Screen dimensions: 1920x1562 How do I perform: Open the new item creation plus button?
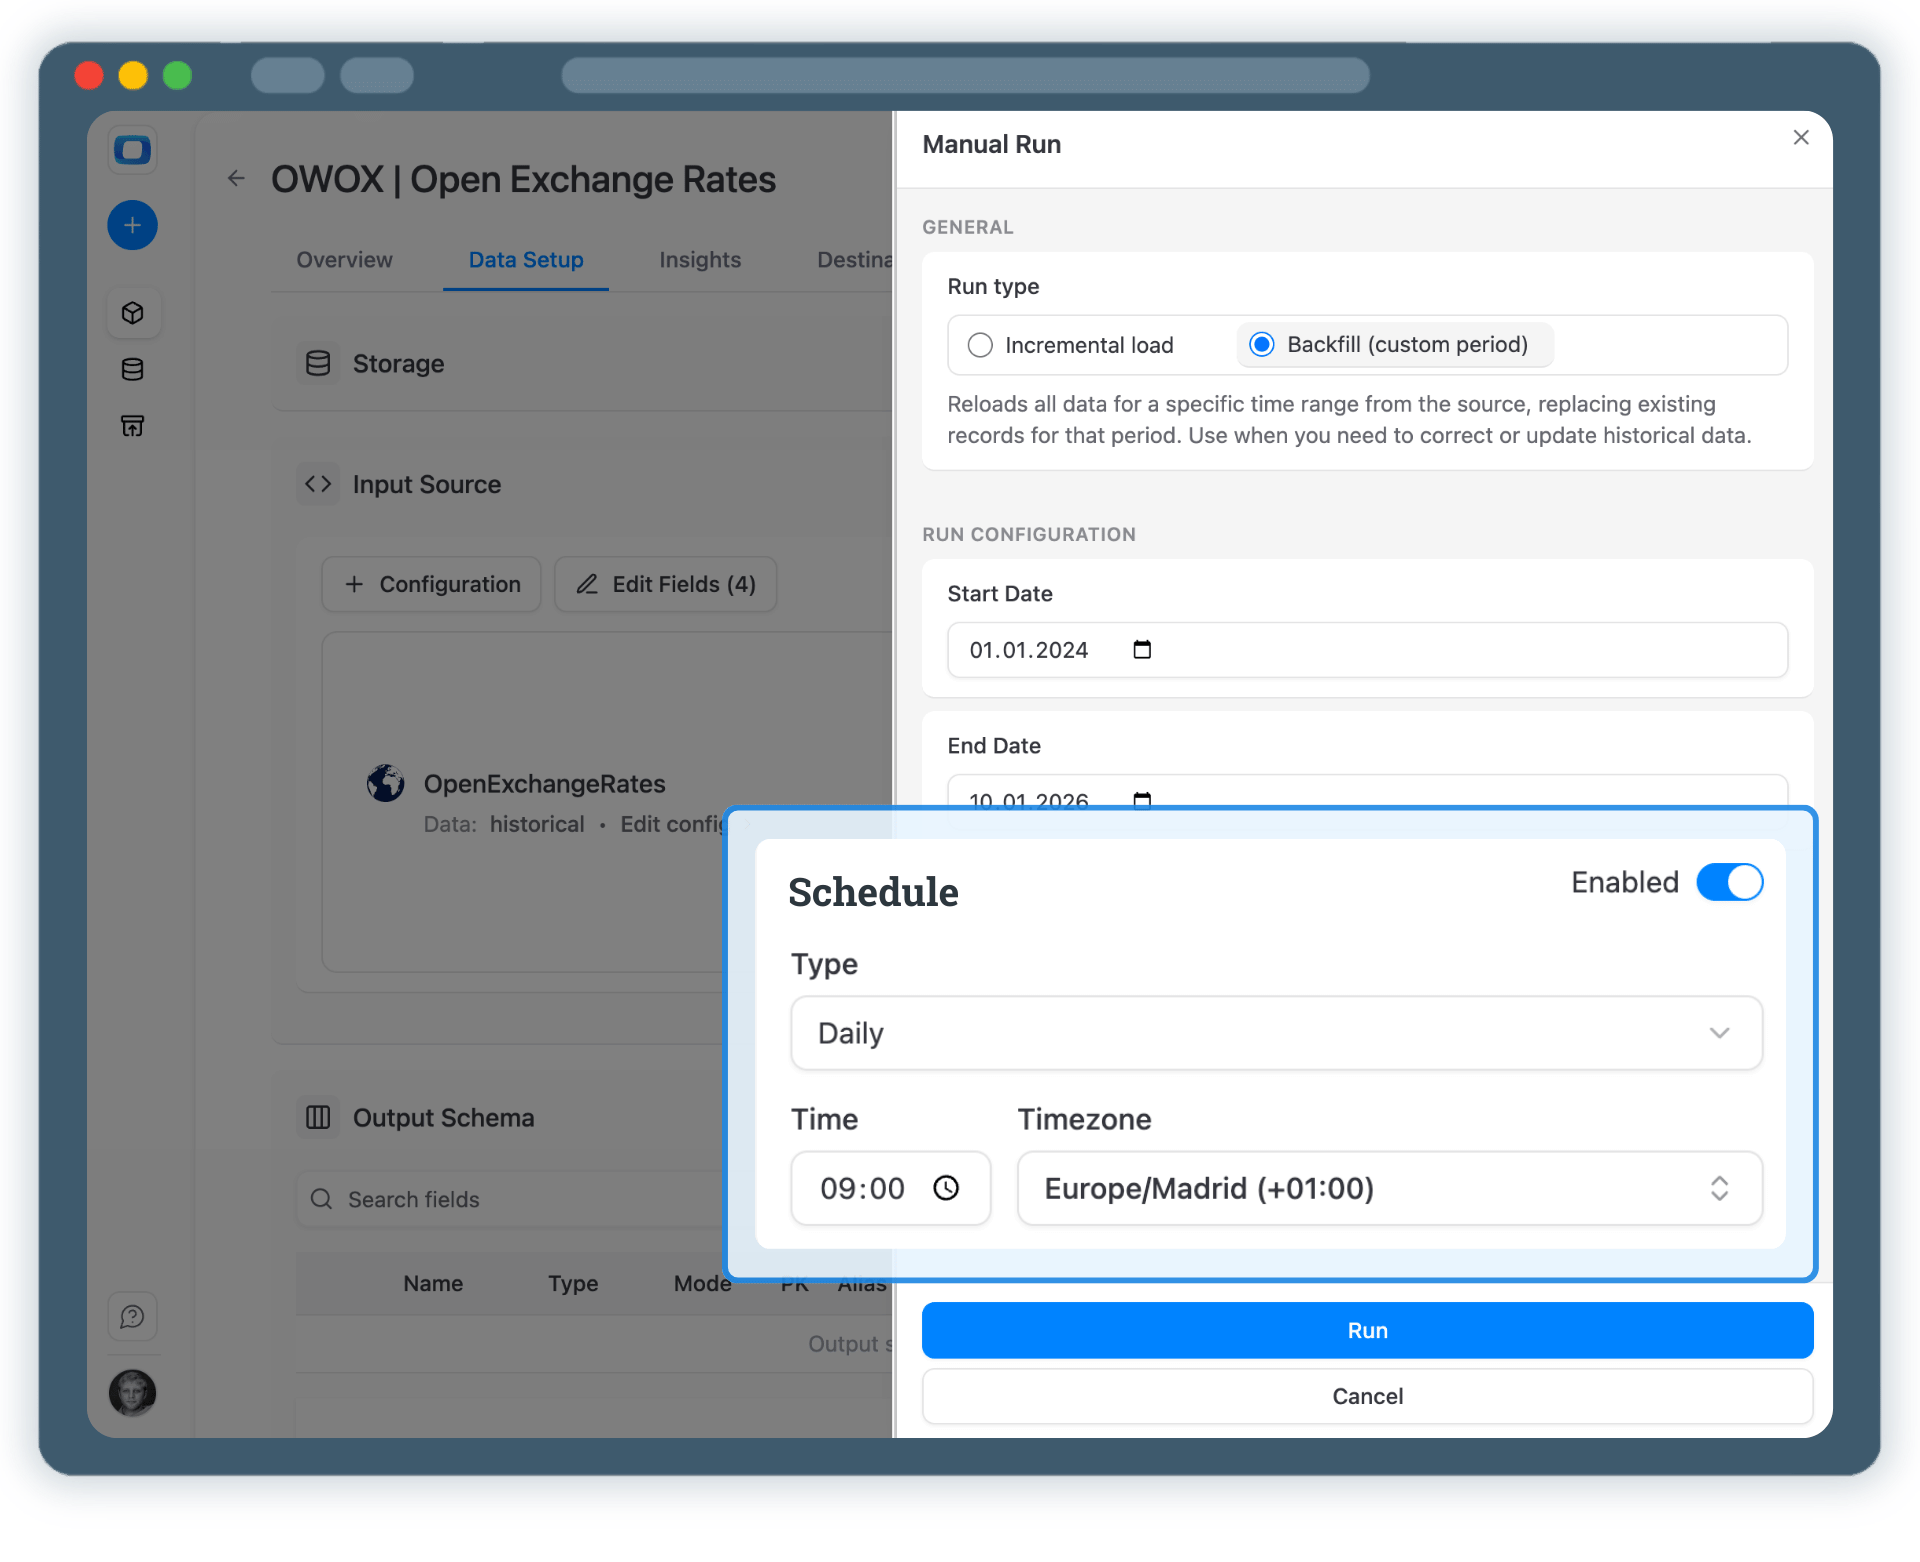coord(132,225)
